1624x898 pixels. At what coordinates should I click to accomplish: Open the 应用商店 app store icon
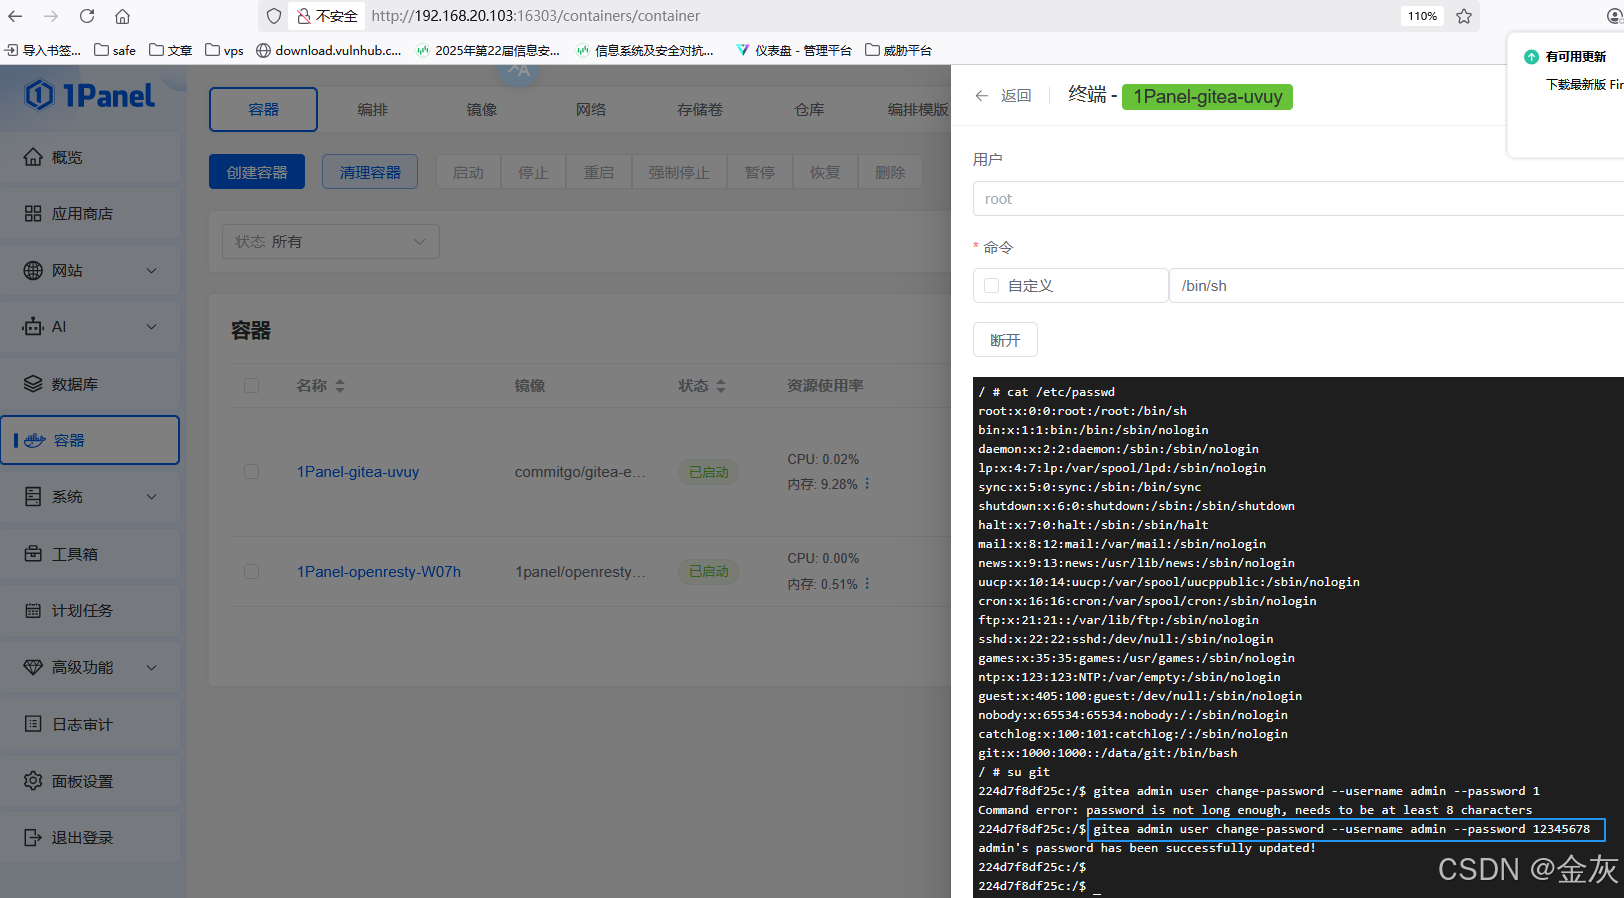coord(33,213)
